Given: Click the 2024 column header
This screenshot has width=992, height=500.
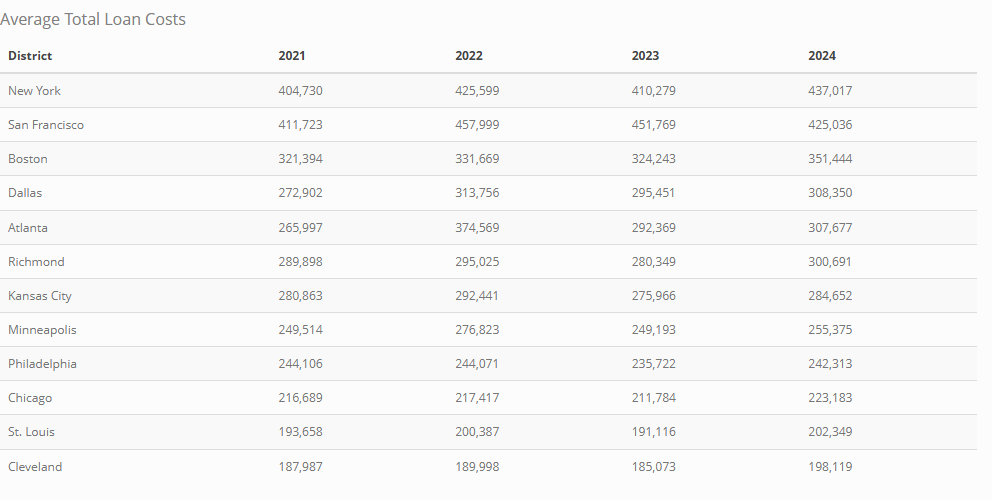Looking at the screenshot, I should point(822,56).
